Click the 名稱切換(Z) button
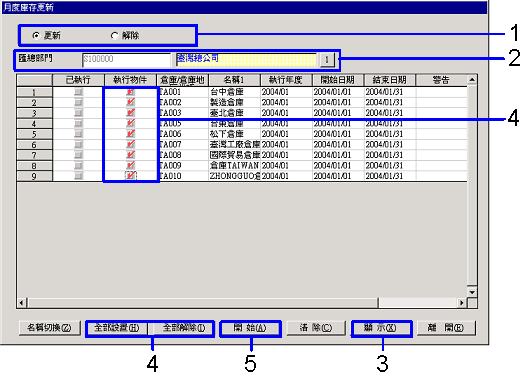The height and width of the screenshot is (379, 521). (x=49, y=328)
